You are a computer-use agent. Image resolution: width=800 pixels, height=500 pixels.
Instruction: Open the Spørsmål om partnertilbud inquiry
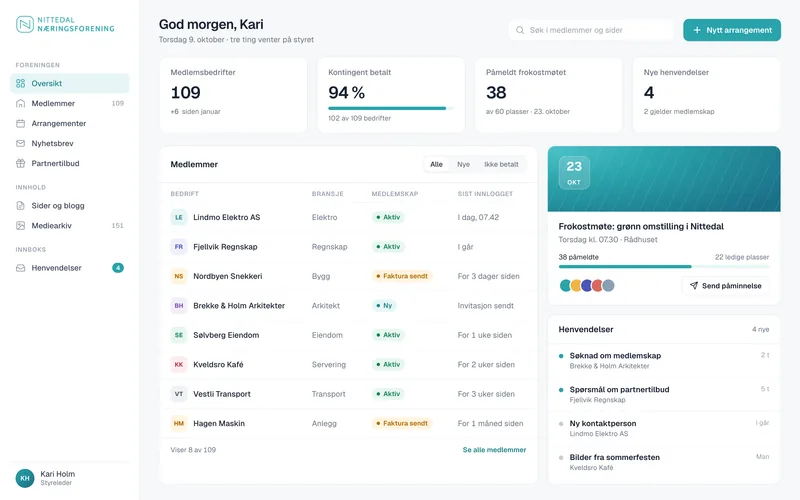pos(664,394)
